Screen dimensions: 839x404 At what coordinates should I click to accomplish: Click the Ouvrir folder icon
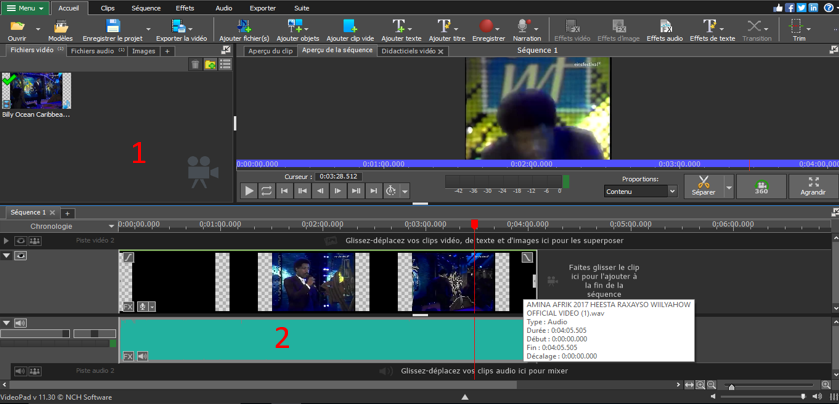[x=18, y=26]
